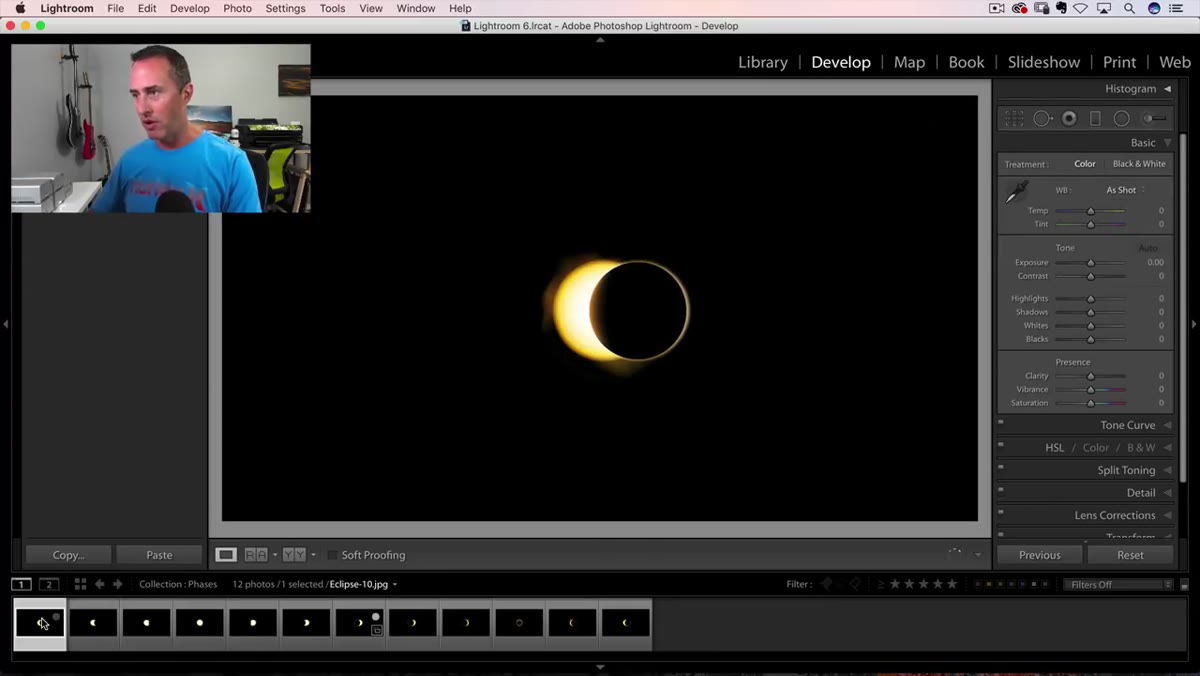Open the Photo menu
The height and width of the screenshot is (676, 1200).
(237, 8)
